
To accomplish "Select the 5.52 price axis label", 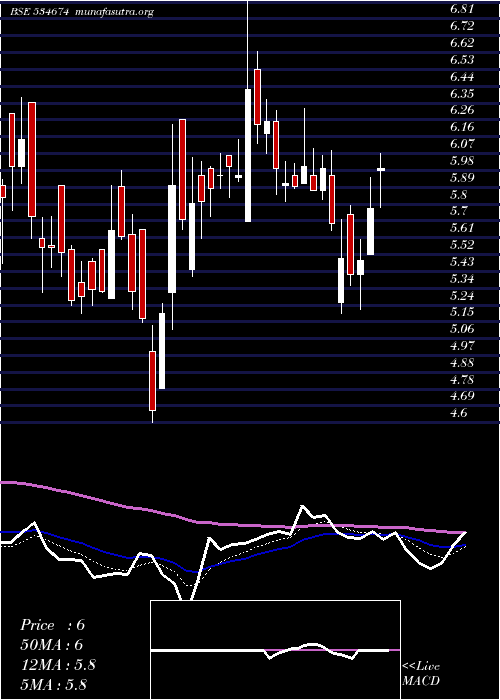I will (462, 245).
